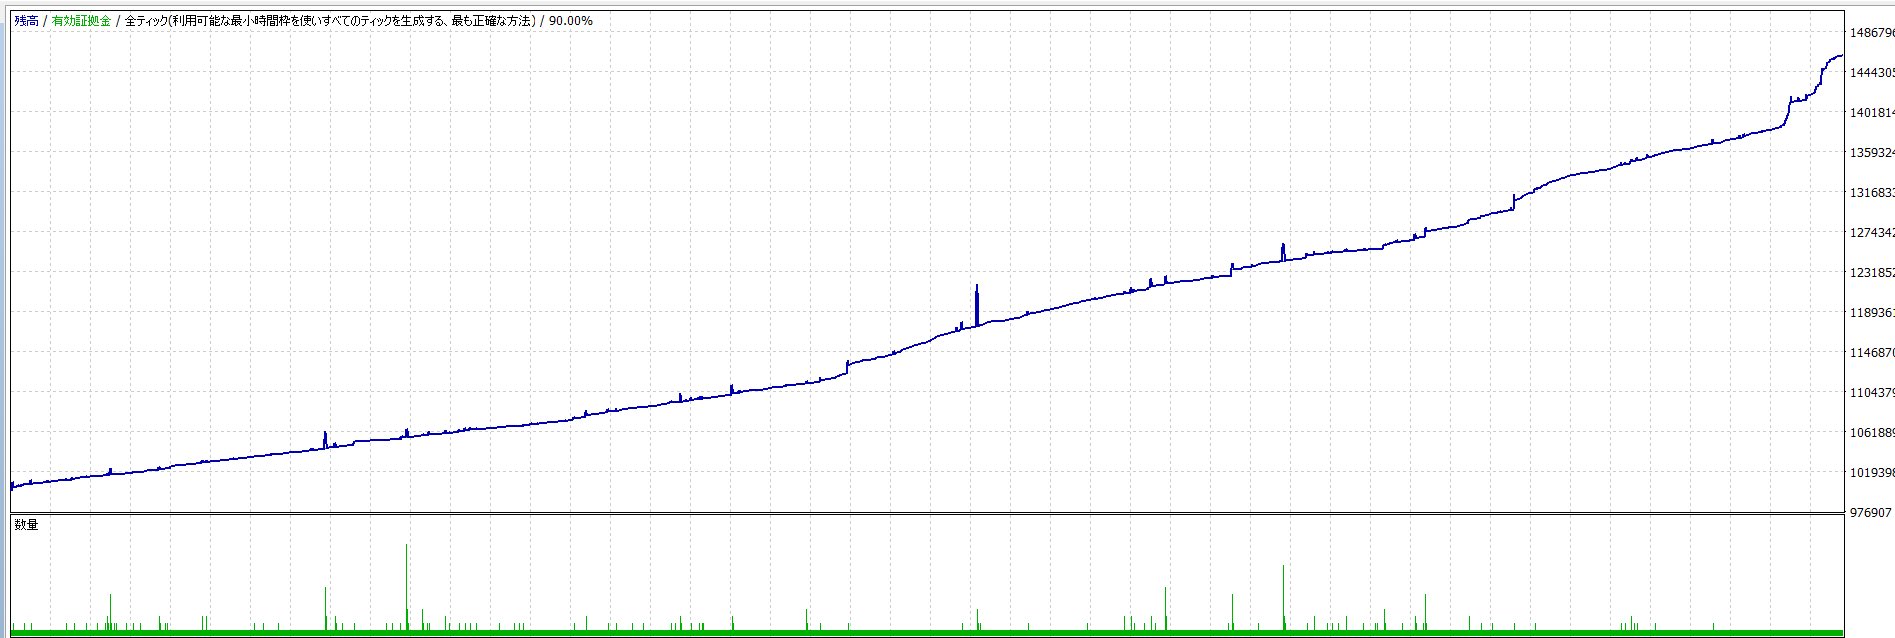Click the 976907 axis value
1895x638 pixels.
pos(1870,512)
